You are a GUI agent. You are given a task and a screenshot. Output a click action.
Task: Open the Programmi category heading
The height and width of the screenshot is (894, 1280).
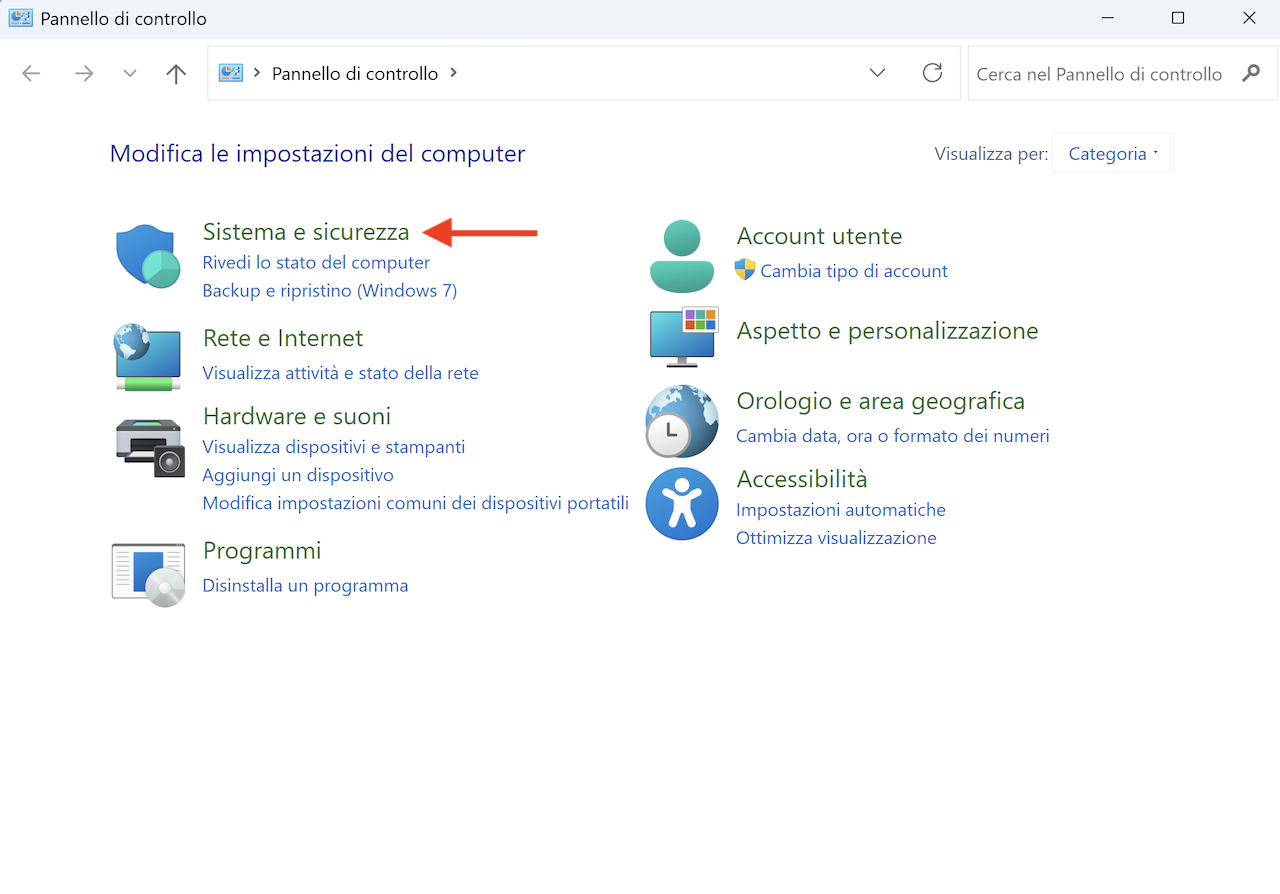[x=262, y=551]
